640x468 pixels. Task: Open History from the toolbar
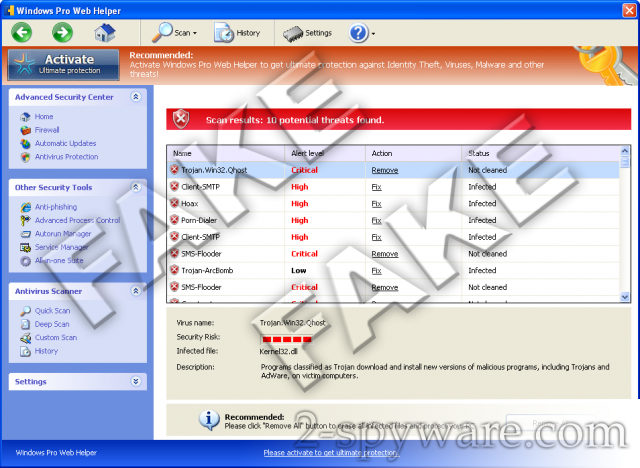coord(237,33)
